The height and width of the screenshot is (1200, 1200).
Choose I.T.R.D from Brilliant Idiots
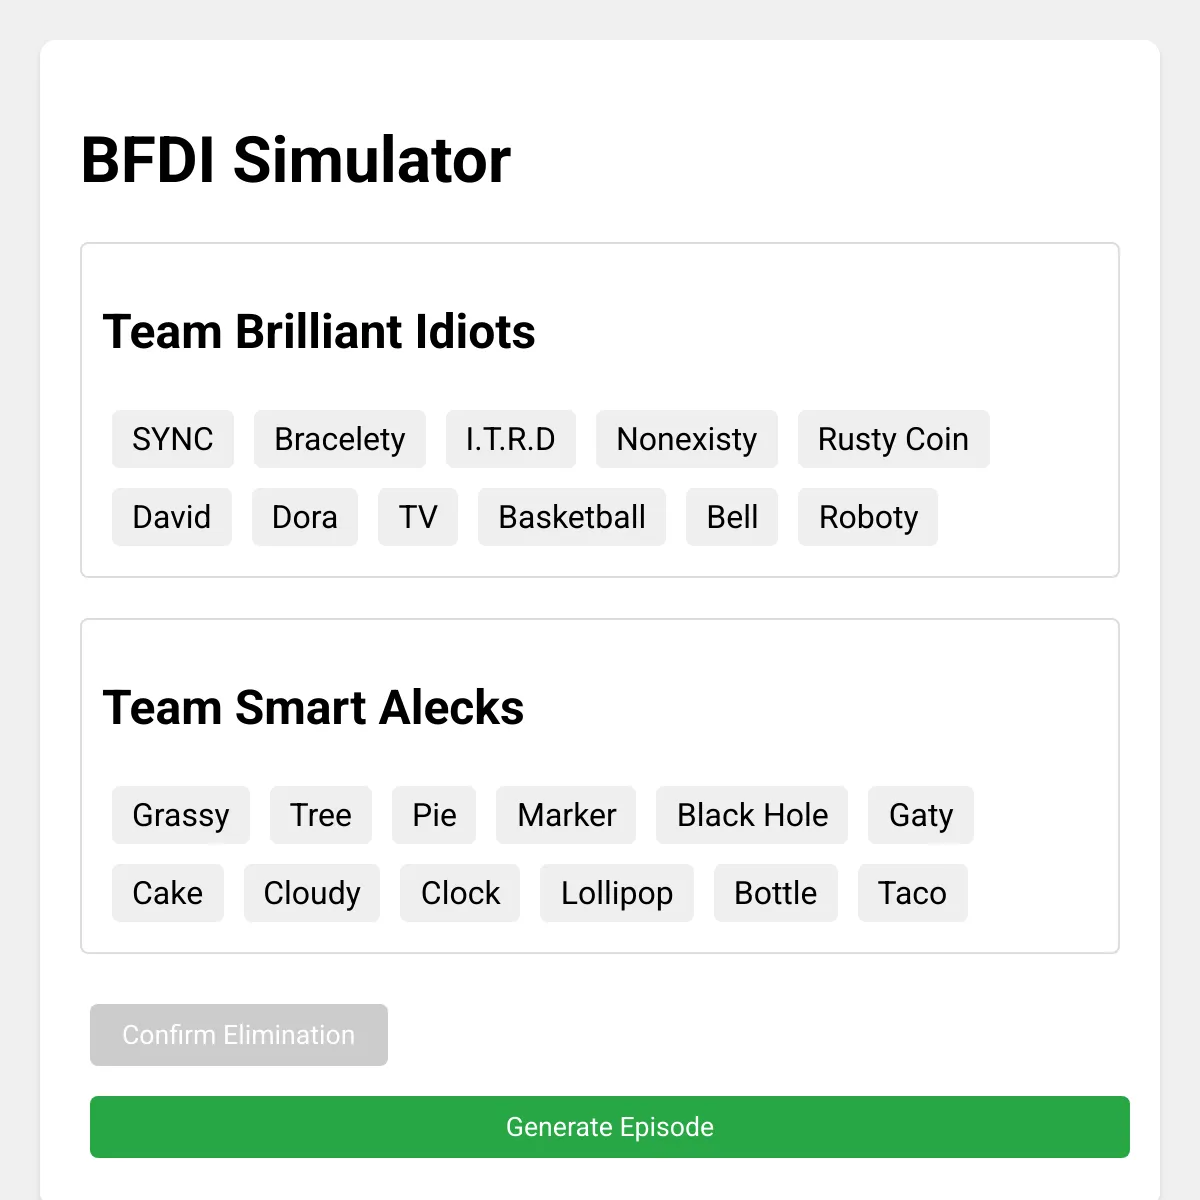coord(510,439)
